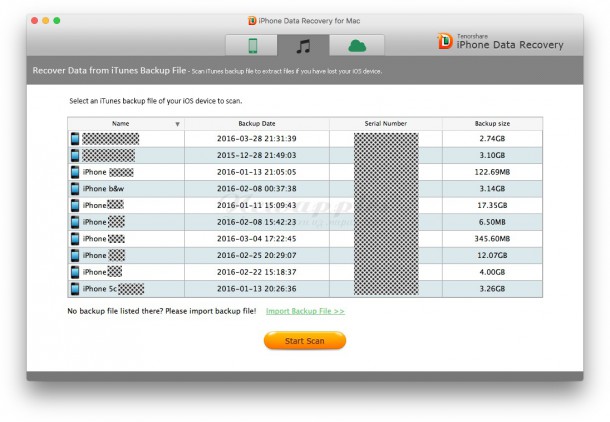610x422 pixels.
Task: Open the iCloud backup recovery tab
Action: [x=356, y=45]
